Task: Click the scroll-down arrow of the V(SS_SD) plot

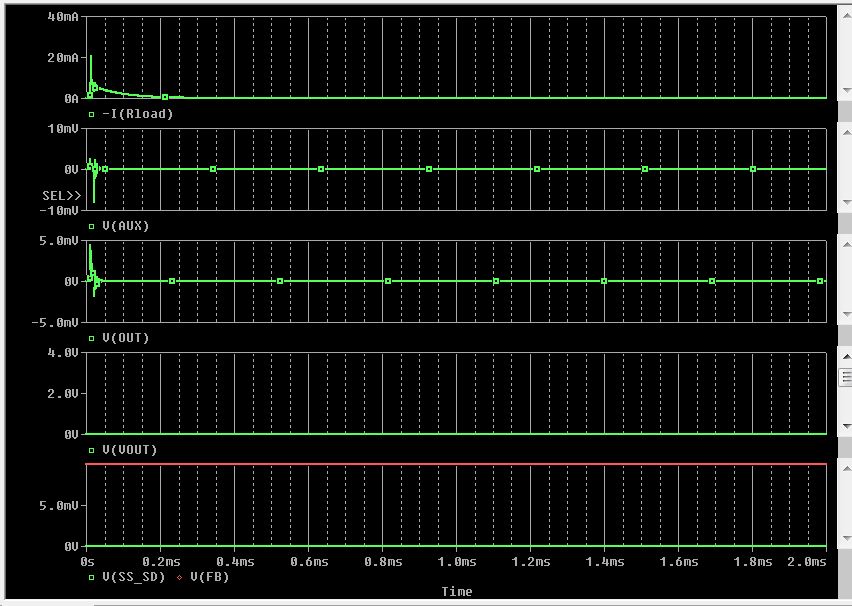Action: click(x=845, y=538)
